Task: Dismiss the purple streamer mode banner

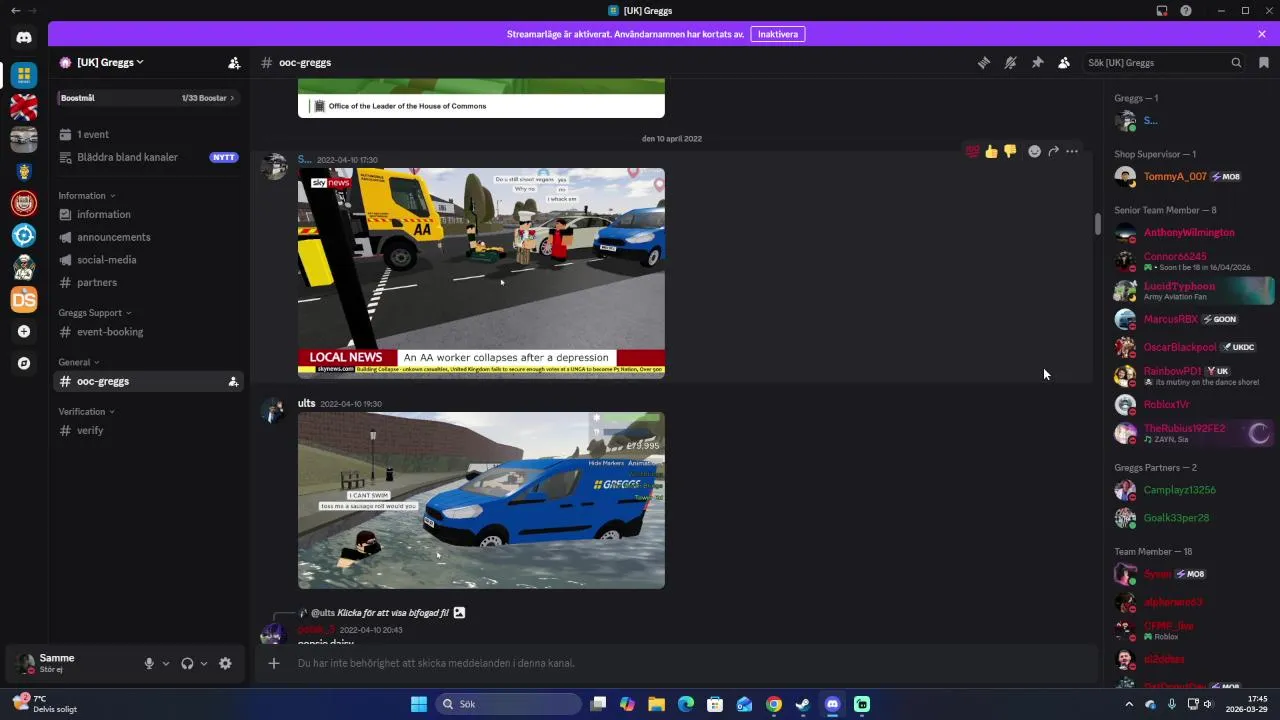Action: [1262, 34]
